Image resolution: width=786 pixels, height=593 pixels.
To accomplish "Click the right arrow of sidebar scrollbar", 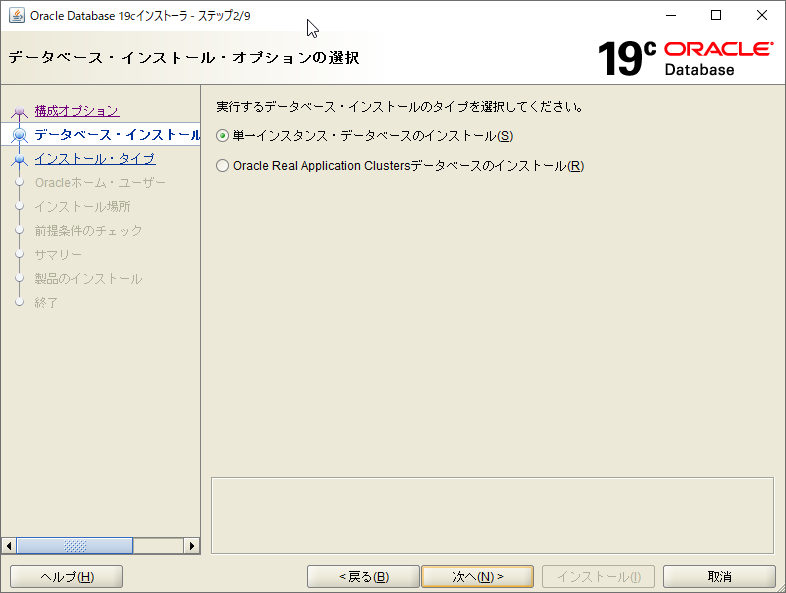I will pyautogui.click(x=191, y=546).
